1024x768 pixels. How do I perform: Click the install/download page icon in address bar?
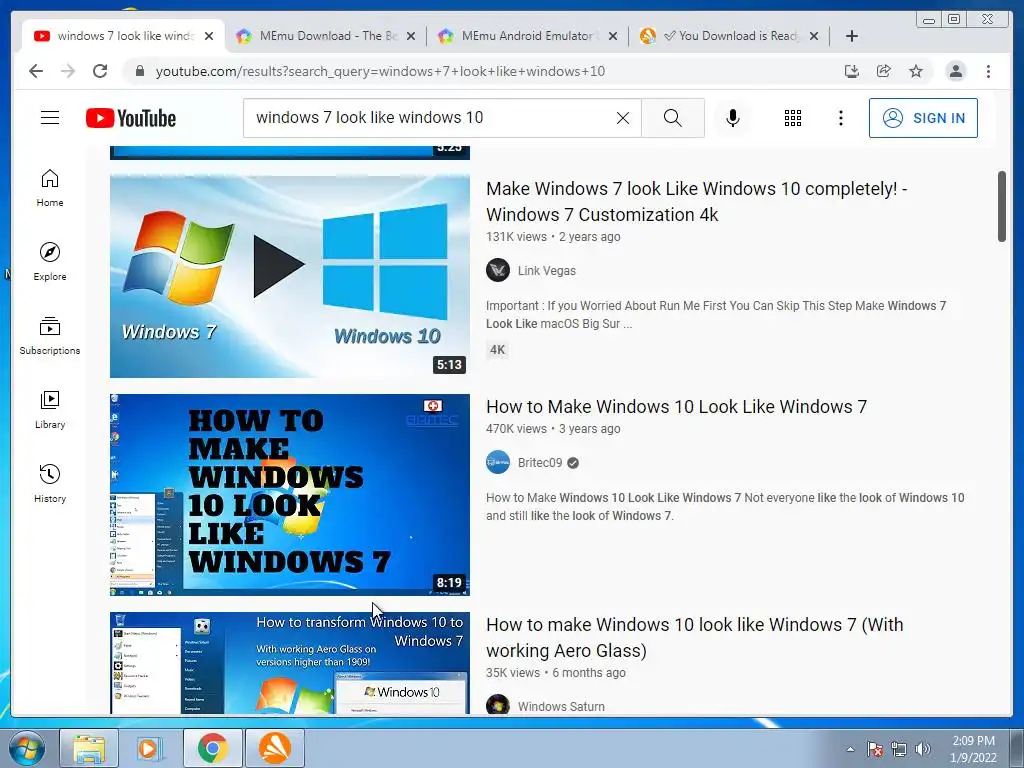(852, 71)
